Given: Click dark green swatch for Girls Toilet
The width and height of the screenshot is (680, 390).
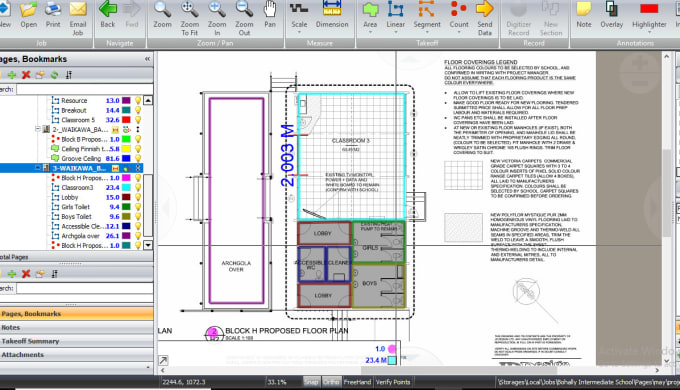Looking at the screenshot, I should click(x=126, y=207).
